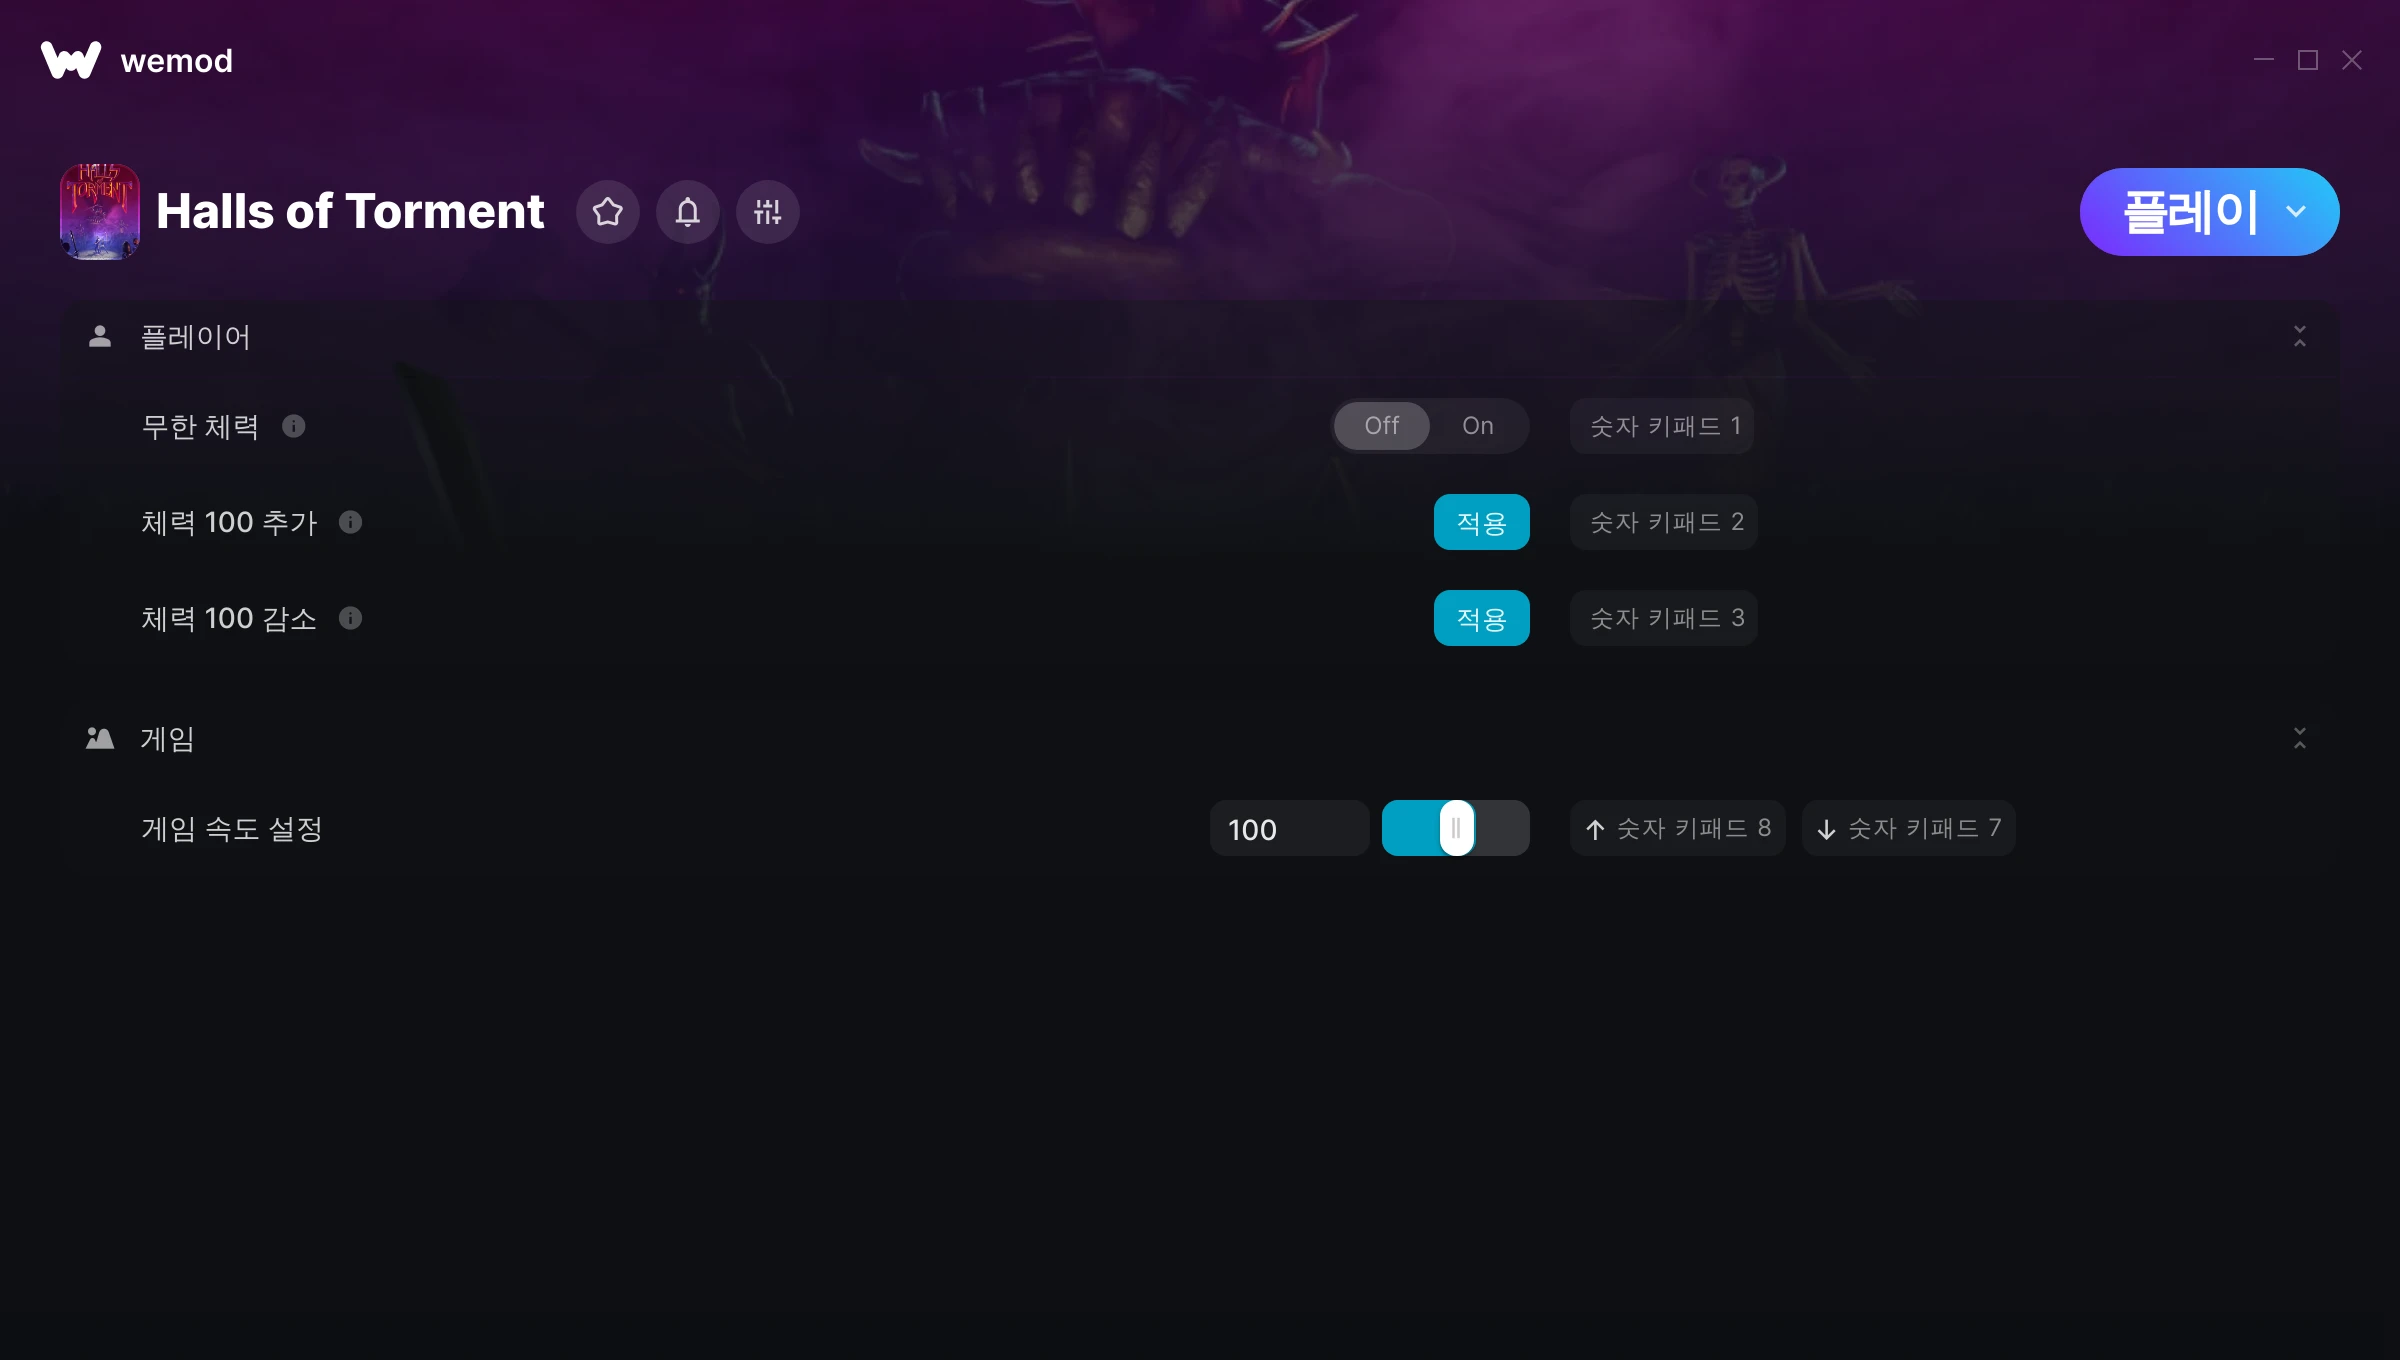2400x1360 pixels.
Task: Set 무한 체력 toggle to Off
Action: coord(1382,426)
